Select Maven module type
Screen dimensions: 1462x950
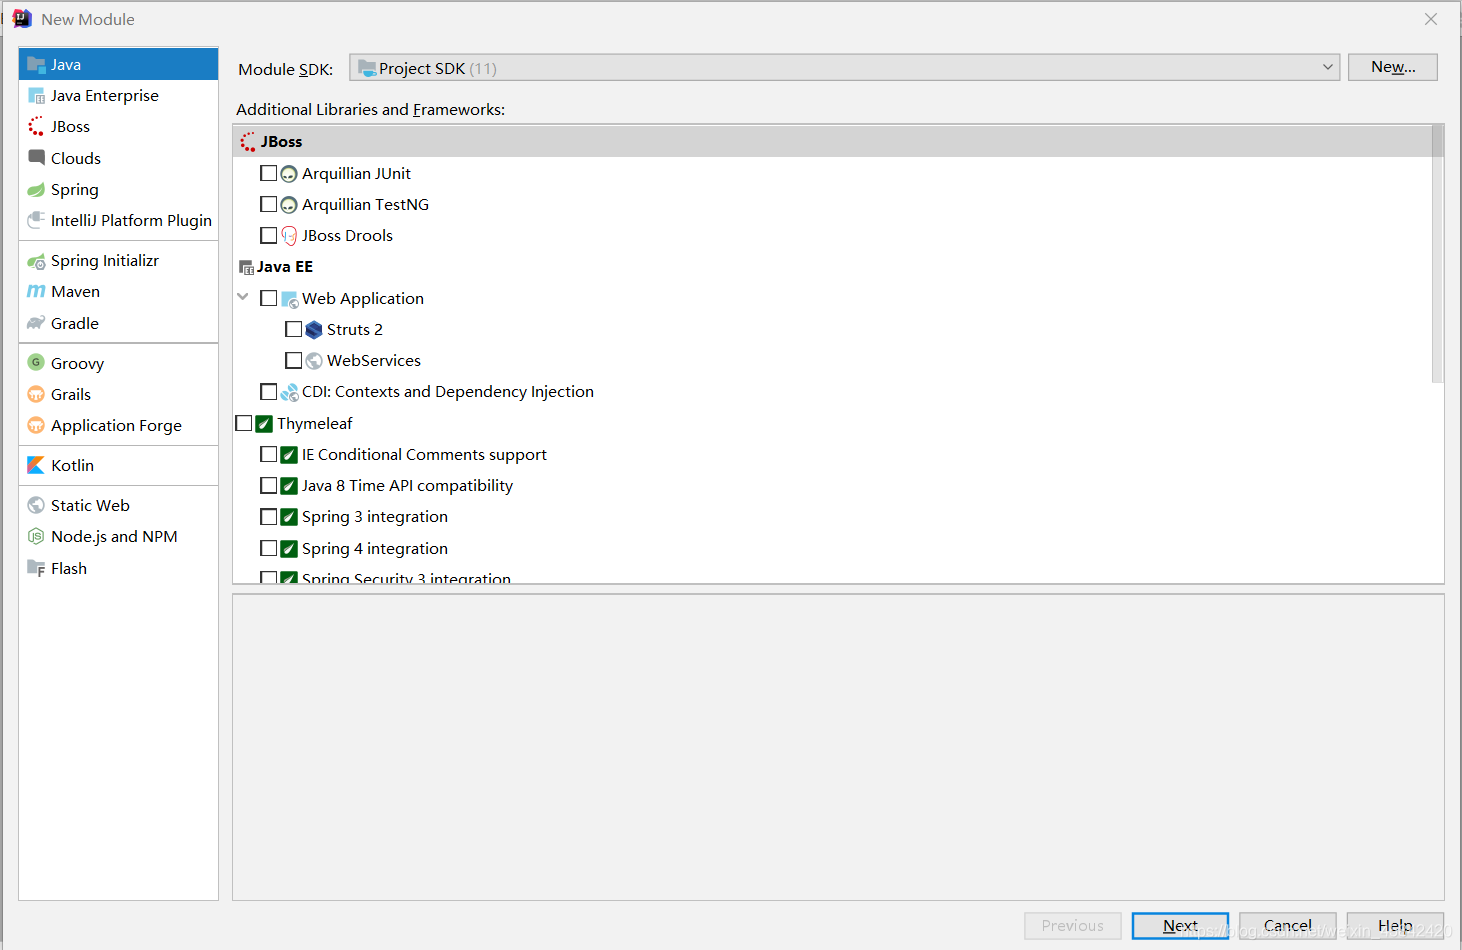118,292
